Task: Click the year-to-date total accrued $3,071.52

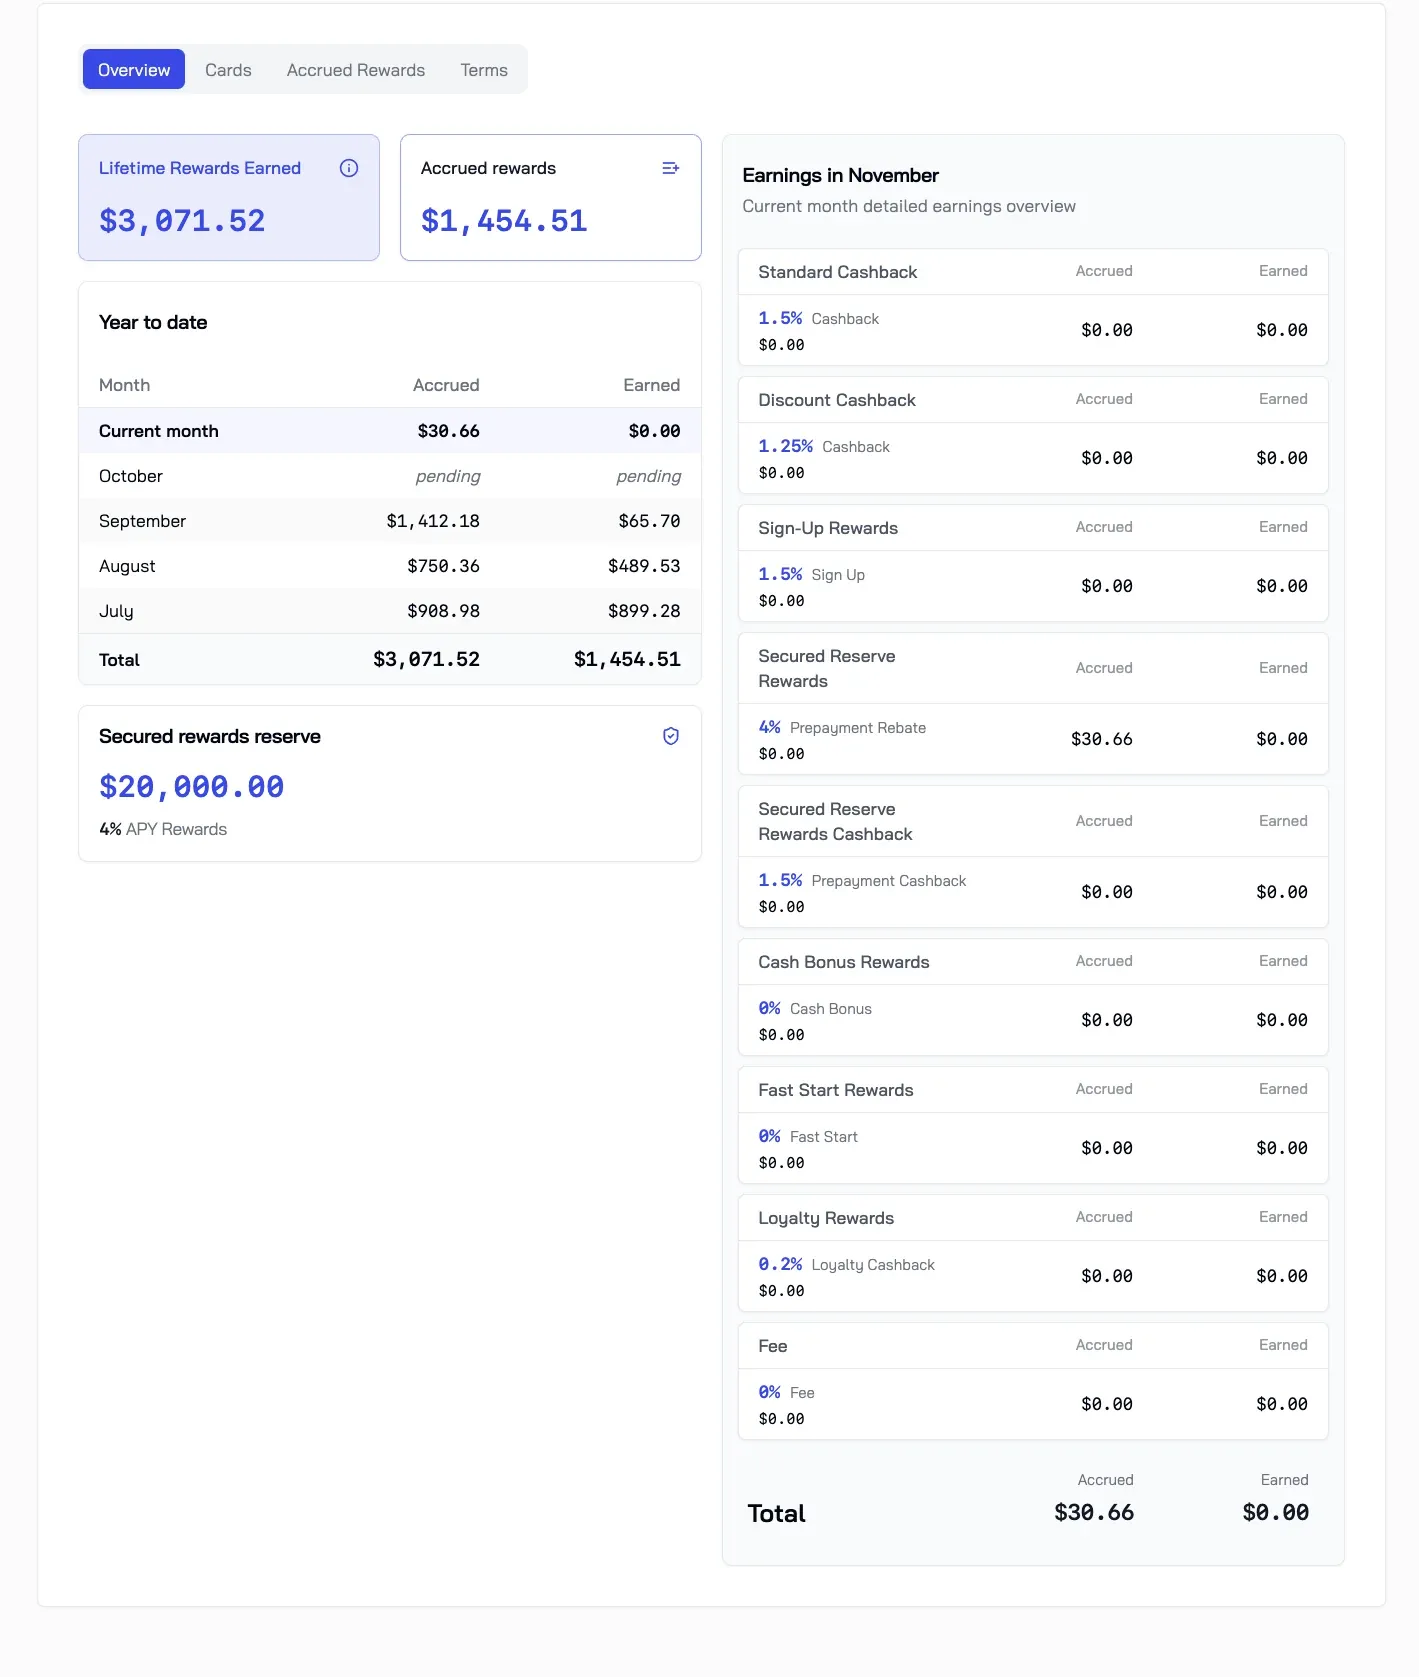Action: pos(426,660)
